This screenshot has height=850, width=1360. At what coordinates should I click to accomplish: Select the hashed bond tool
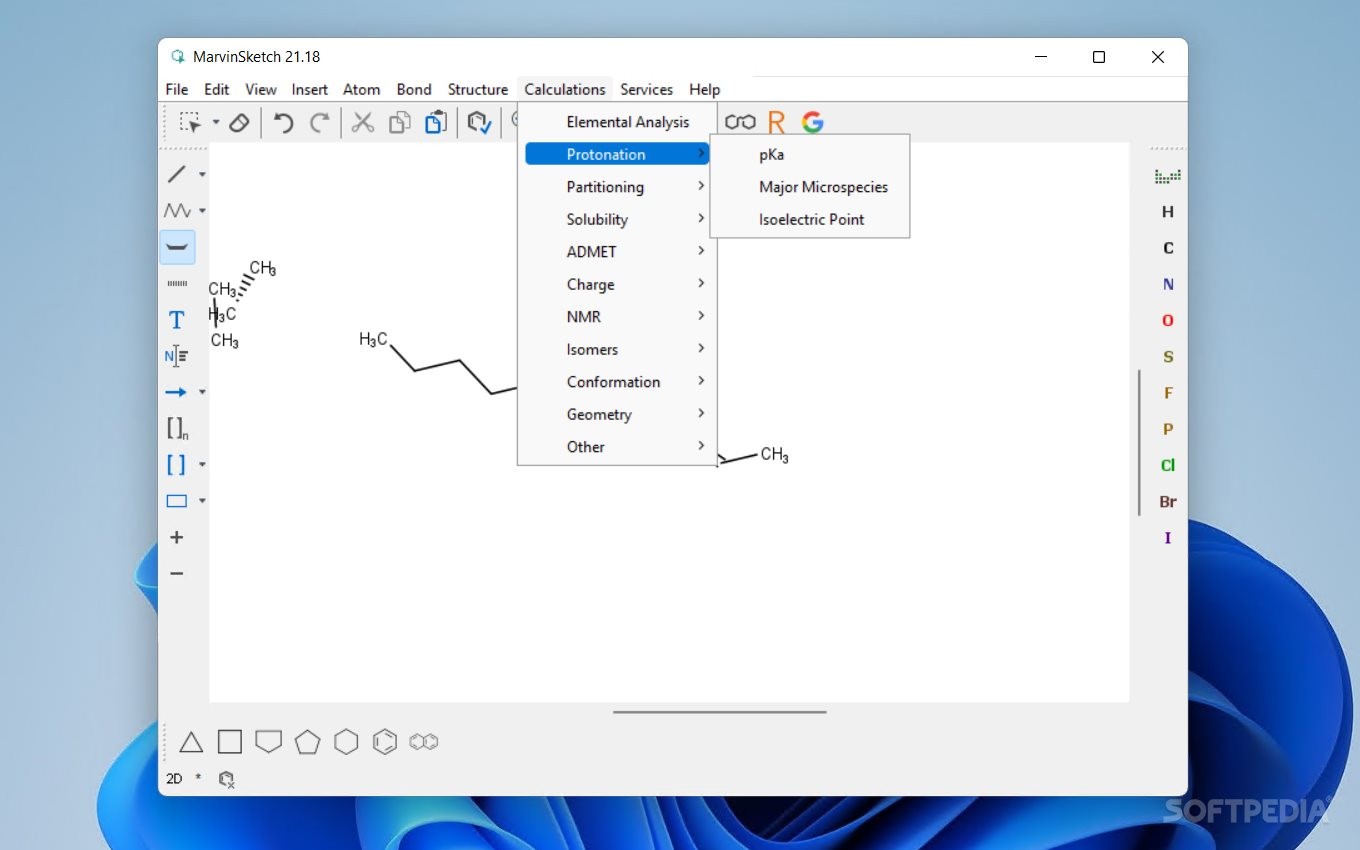[177, 284]
